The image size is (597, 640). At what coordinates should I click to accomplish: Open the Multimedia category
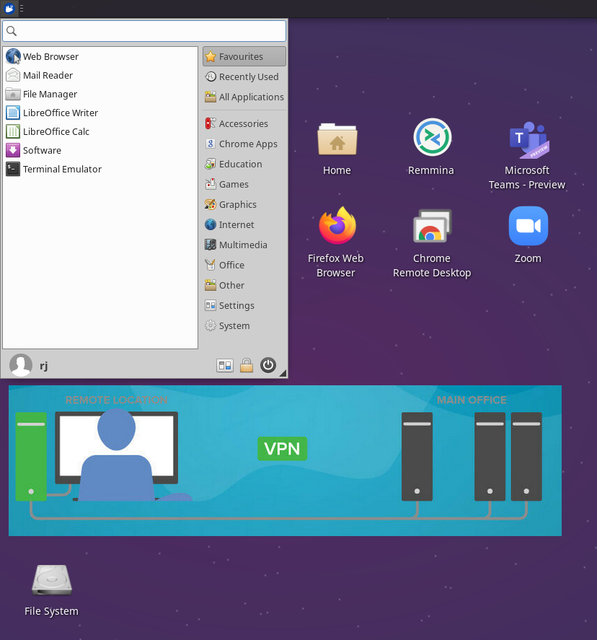pyautogui.click(x=244, y=244)
